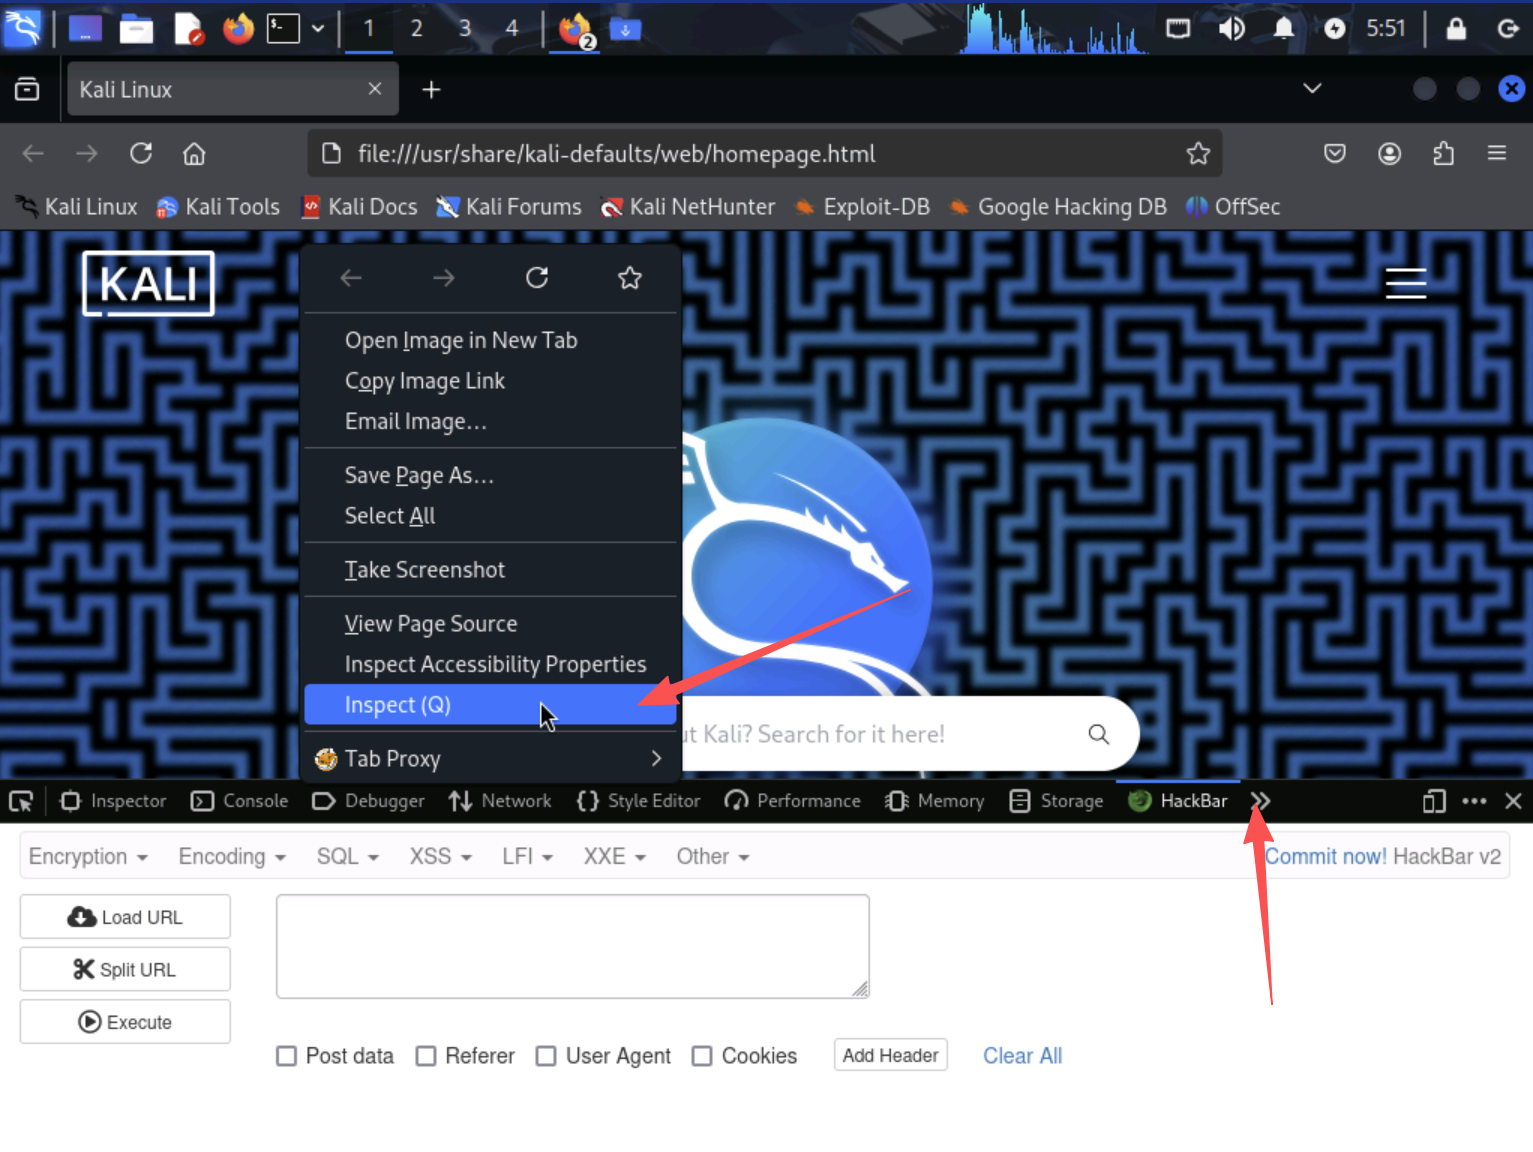The image size is (1533, 1152).
Task: Open the Firefox application hamburger menu
Action: [x=1497, y=153]
